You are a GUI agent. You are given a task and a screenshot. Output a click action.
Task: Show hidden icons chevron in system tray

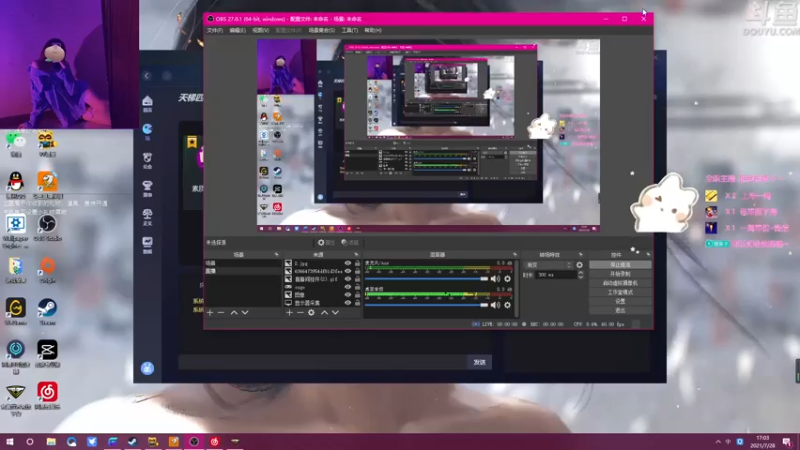tap(718, 441)
